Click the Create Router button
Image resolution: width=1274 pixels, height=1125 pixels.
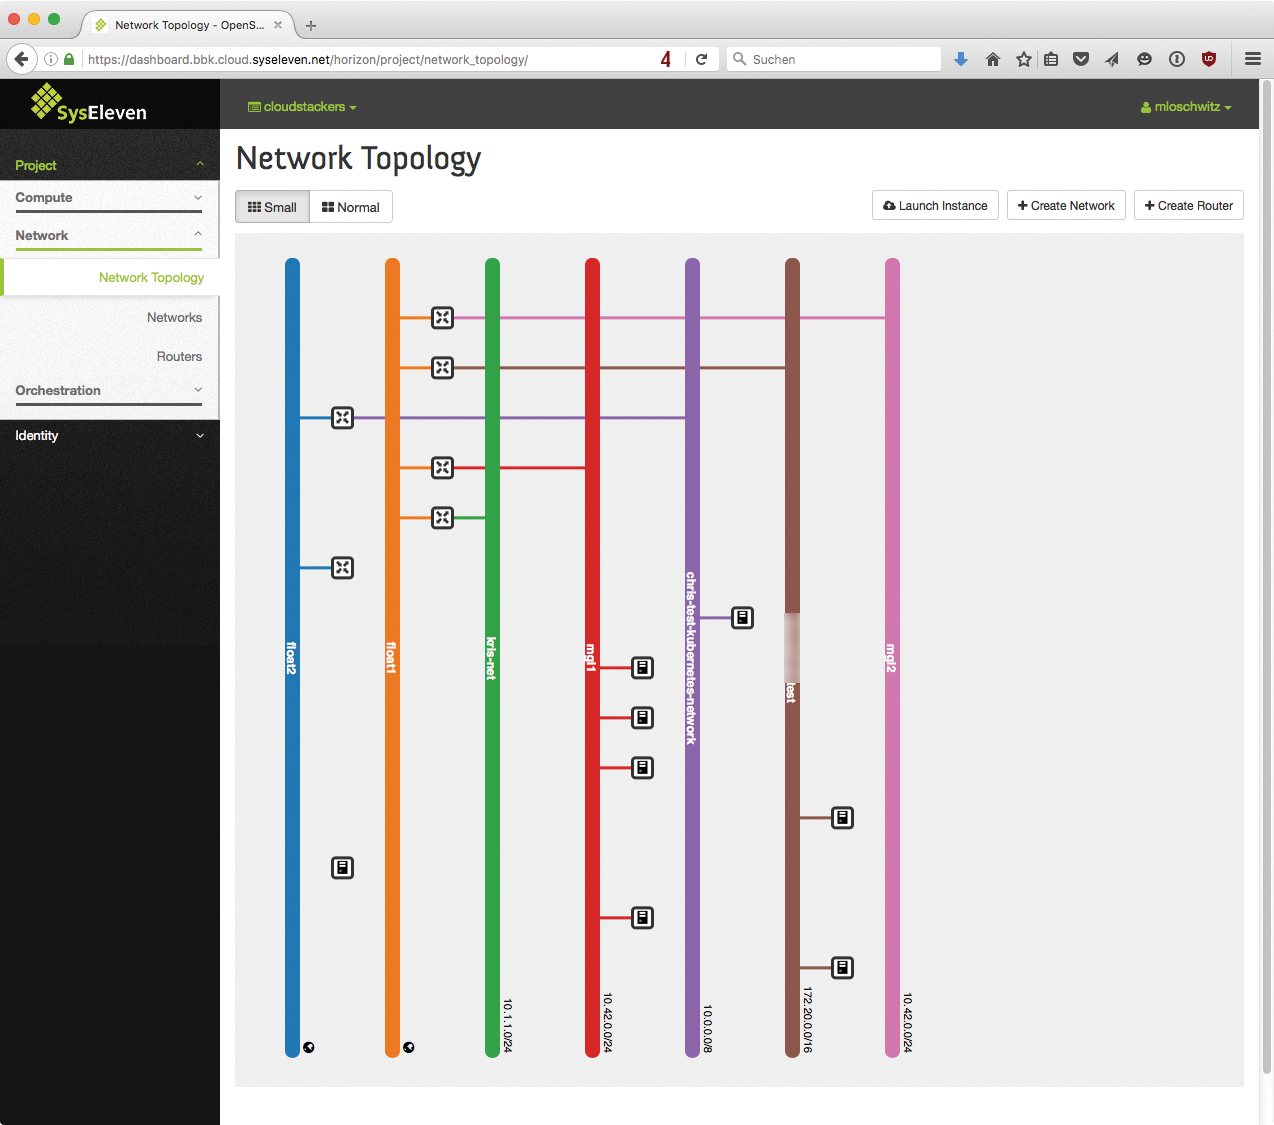[x=1188, y=205]
